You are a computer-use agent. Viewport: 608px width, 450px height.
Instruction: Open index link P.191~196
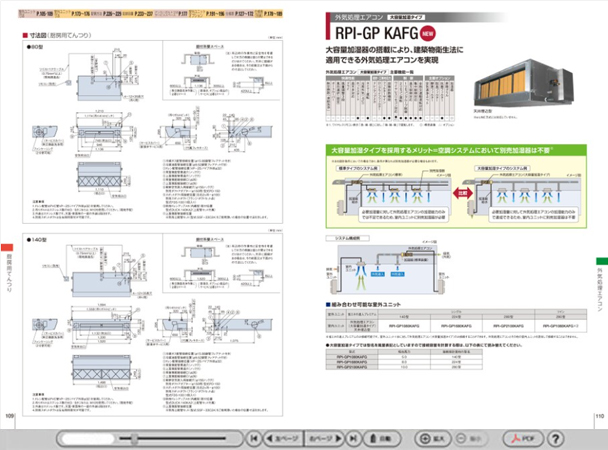pos(207,14)
